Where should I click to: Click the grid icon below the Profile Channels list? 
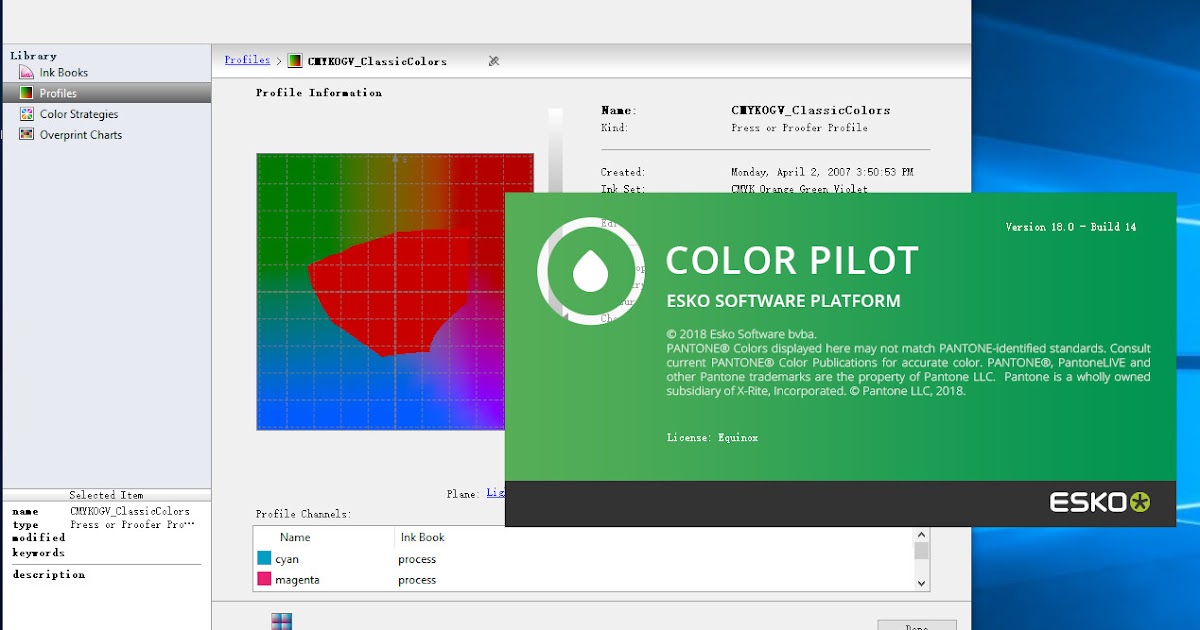point(282,621)
